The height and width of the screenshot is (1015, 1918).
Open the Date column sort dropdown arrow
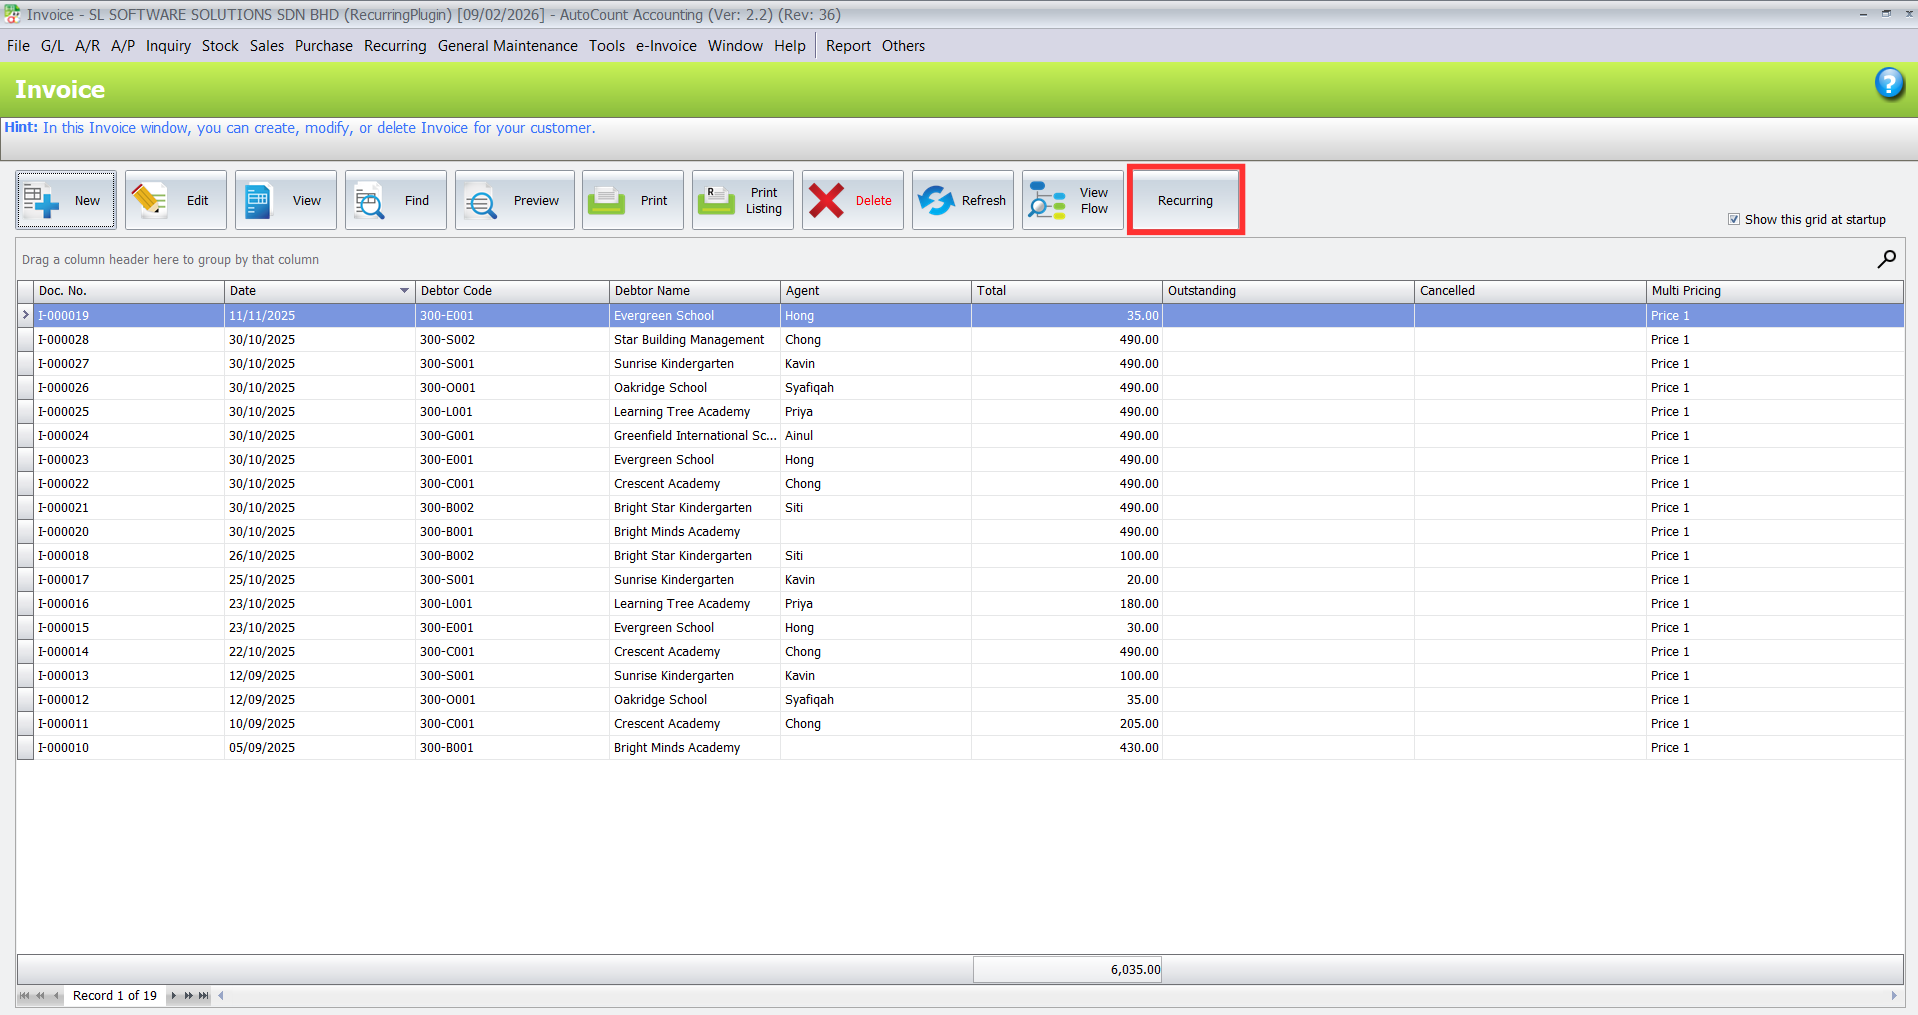tap(404, 291)
